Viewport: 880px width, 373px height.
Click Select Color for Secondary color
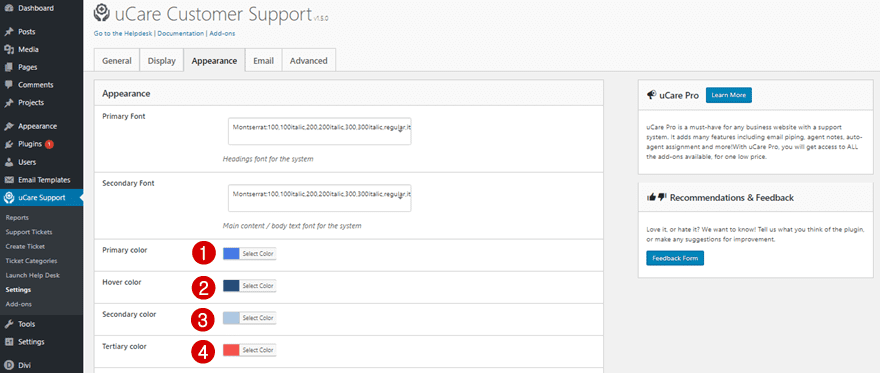click(258, 318)
